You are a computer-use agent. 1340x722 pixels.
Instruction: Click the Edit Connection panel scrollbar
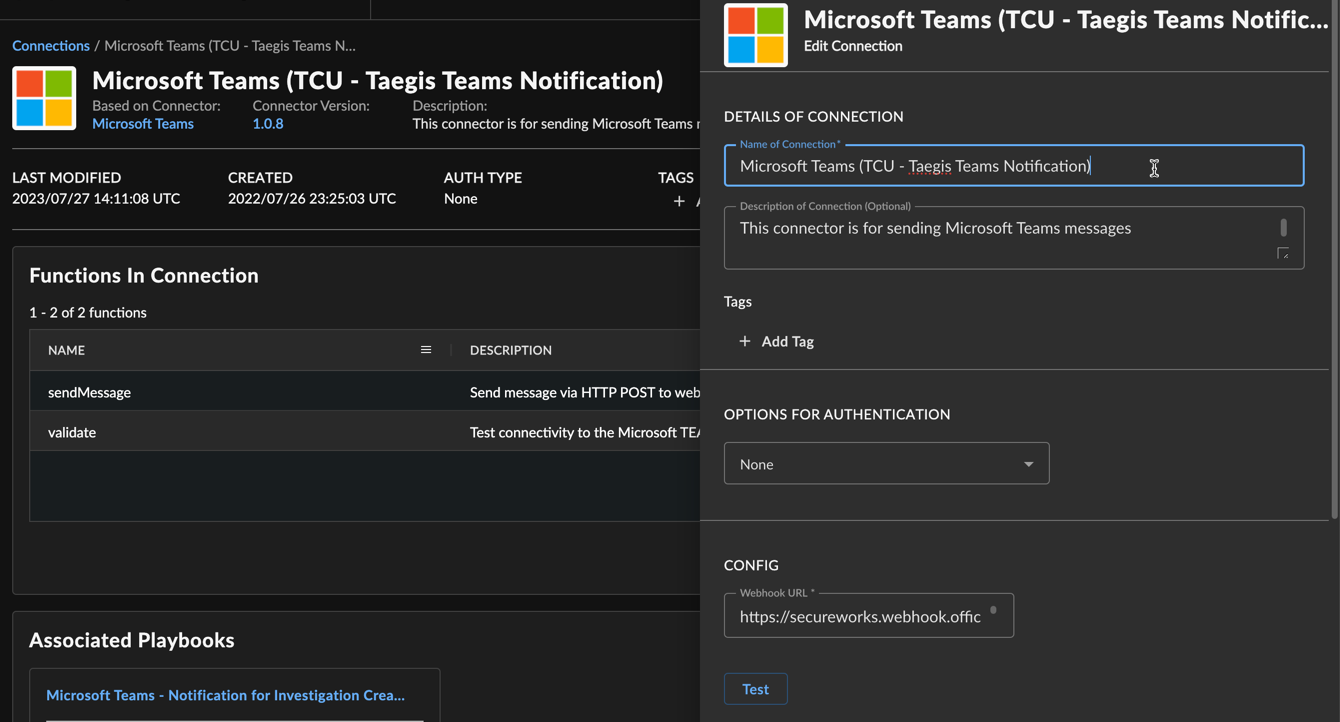(1334, 260)
